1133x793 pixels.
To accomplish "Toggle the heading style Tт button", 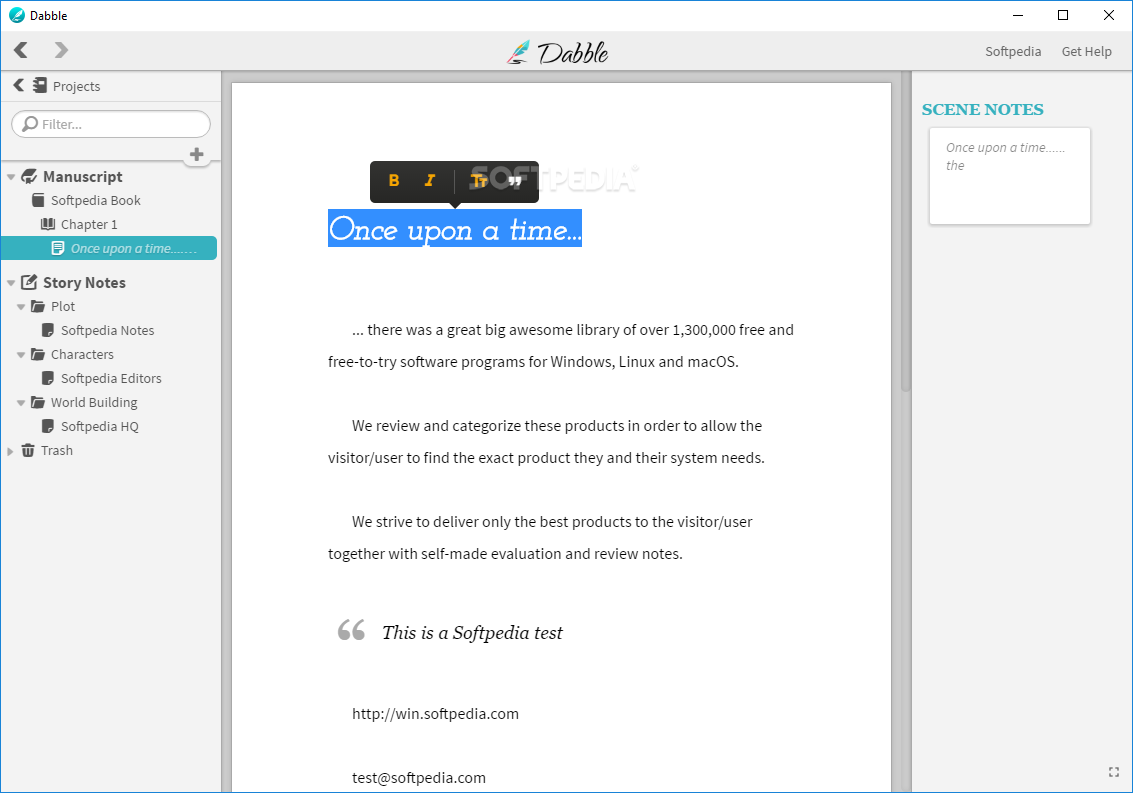I will pos(479,181).
